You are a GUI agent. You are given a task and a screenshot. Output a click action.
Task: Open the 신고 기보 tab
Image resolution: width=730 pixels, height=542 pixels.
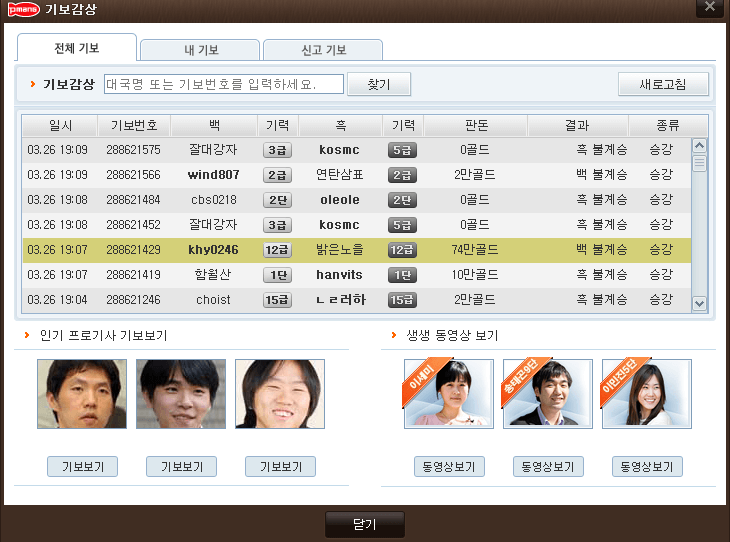click(323, 50)
